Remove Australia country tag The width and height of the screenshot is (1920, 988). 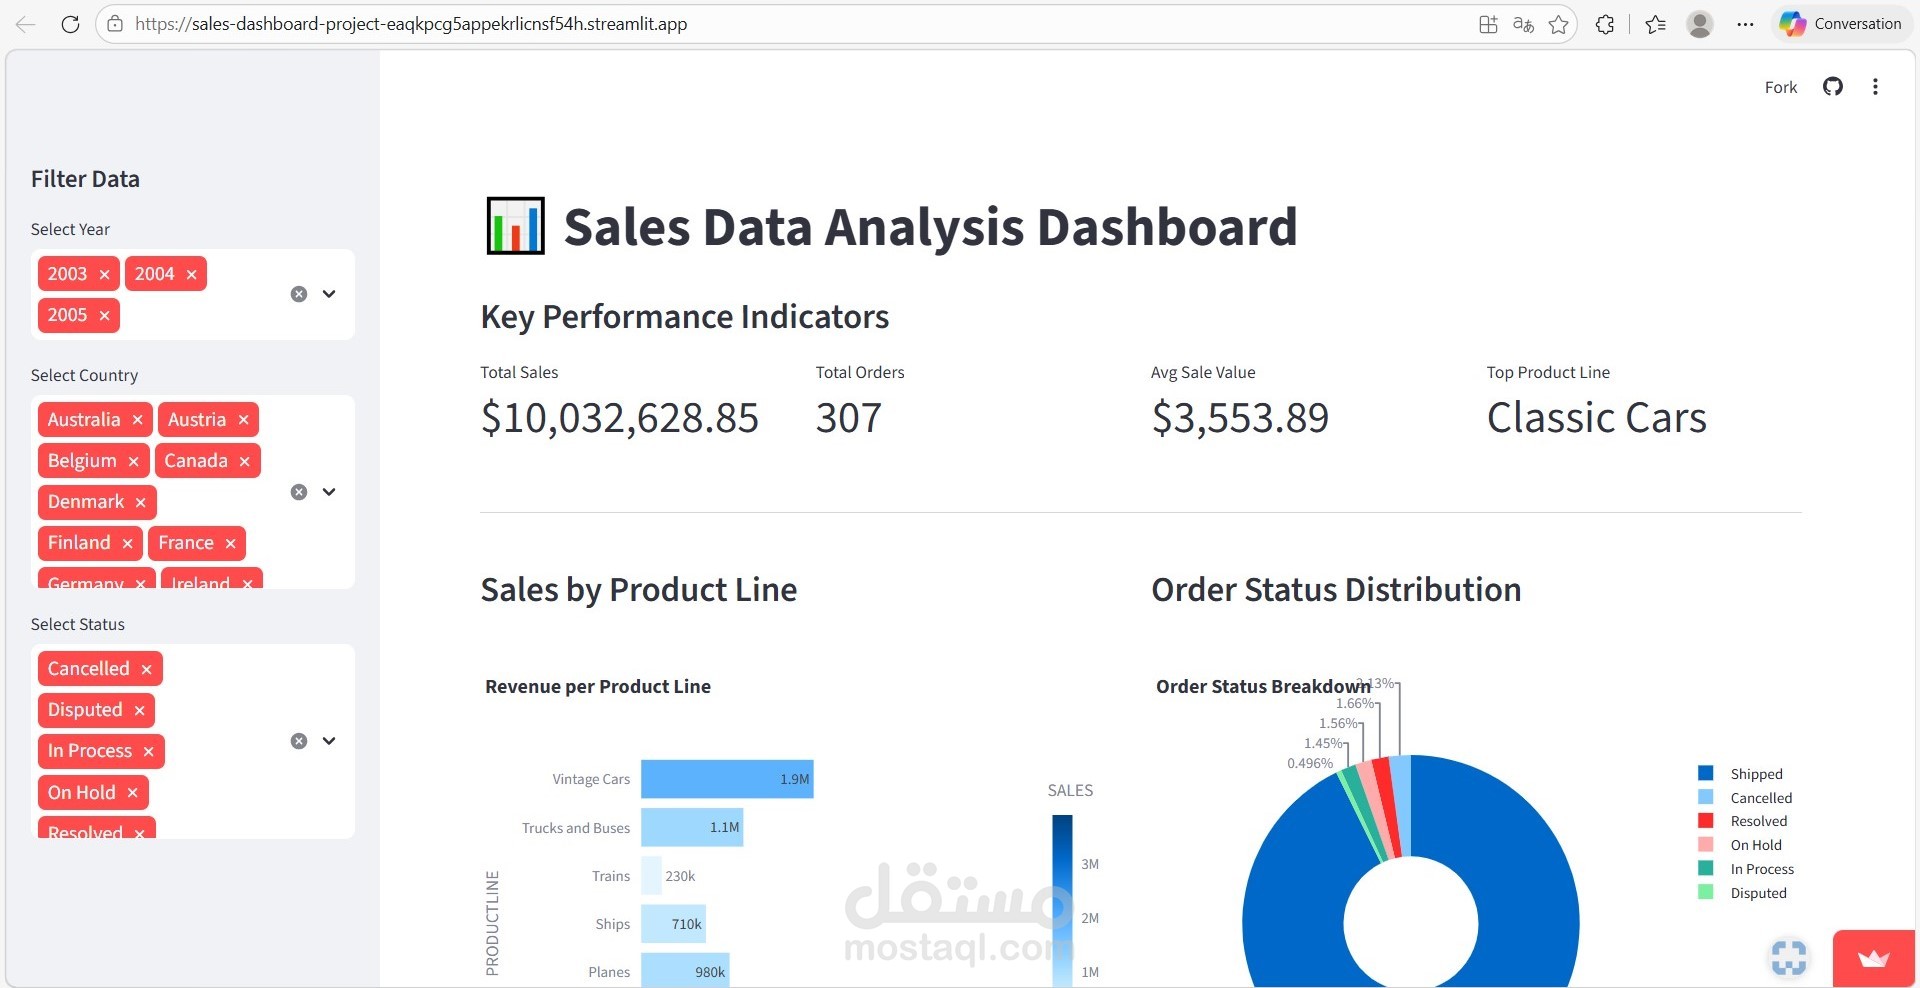(x=137, y=420)
